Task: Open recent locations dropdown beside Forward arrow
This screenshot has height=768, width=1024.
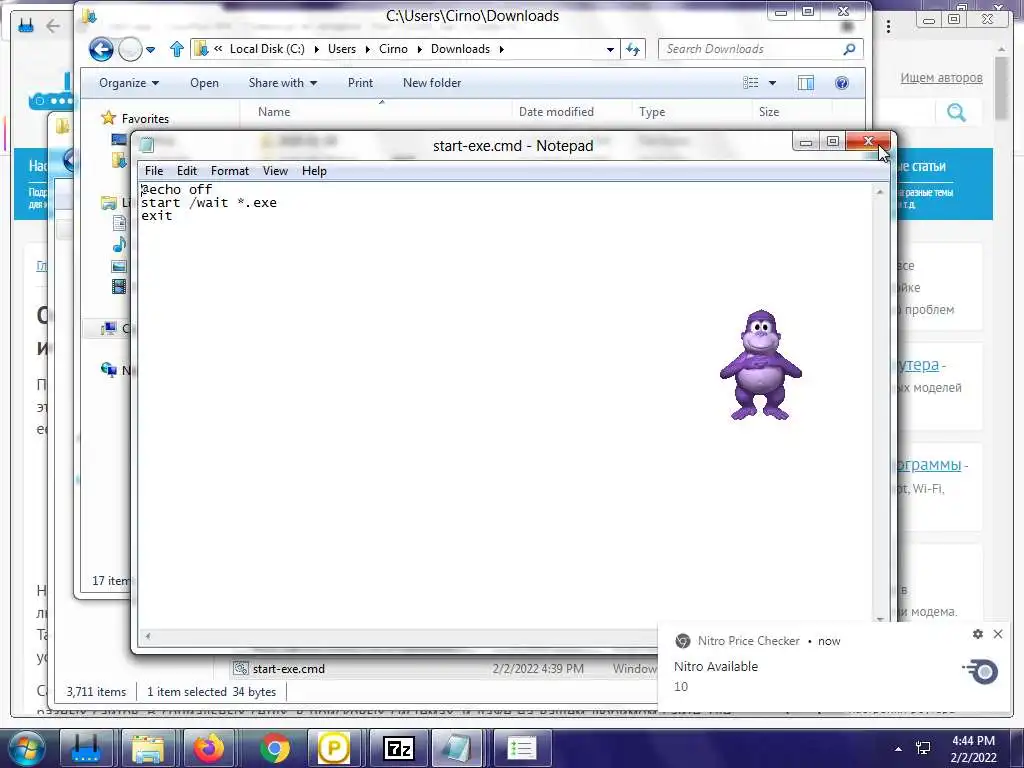Action: point(150,50)
